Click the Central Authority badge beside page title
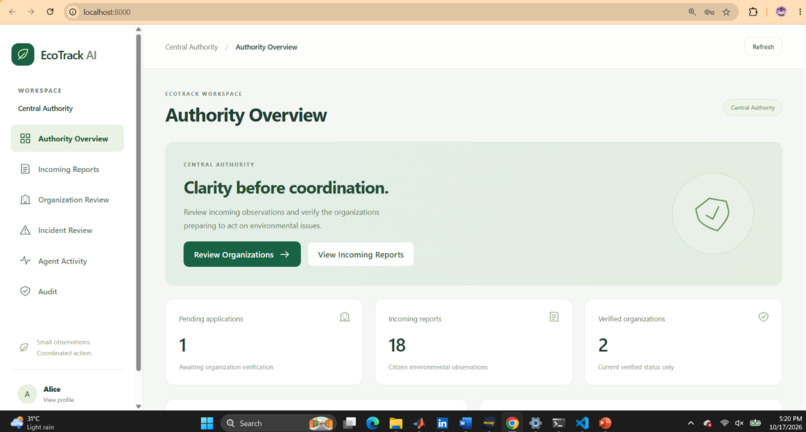Screen dimensions: 806x432 (753, 107)
